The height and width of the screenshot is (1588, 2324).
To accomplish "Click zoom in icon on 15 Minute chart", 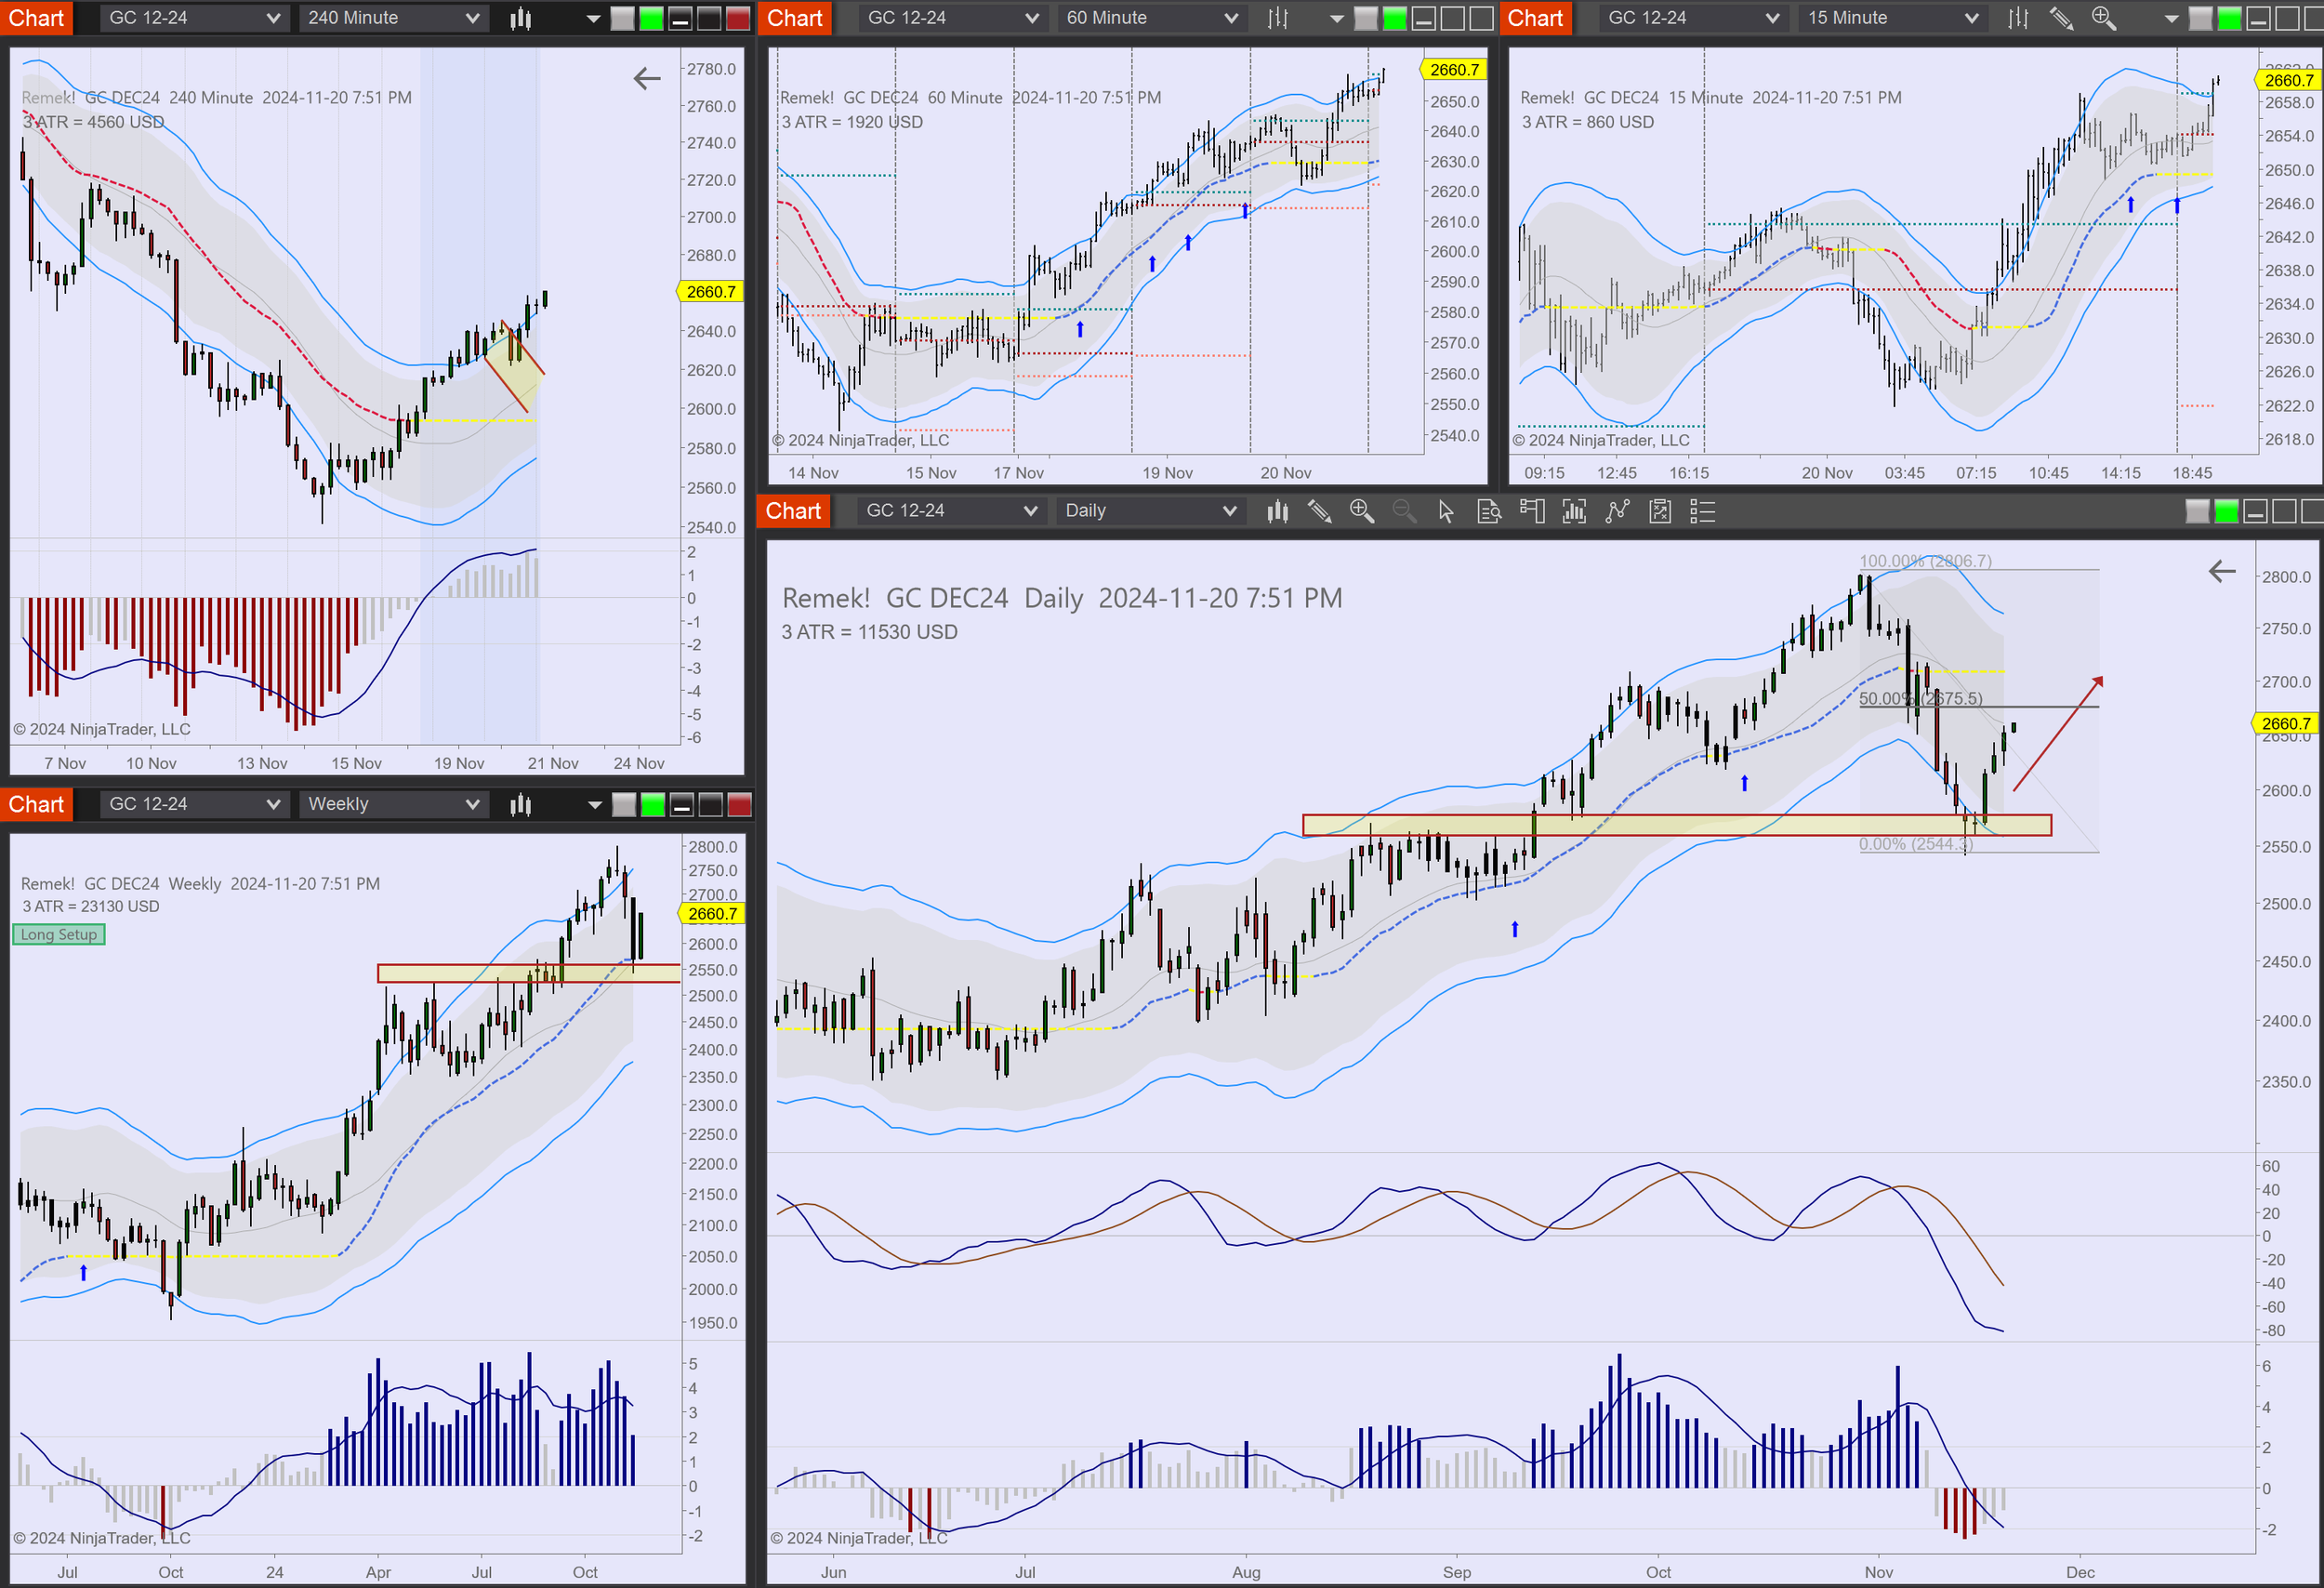I will click(x=2103, y=18).
